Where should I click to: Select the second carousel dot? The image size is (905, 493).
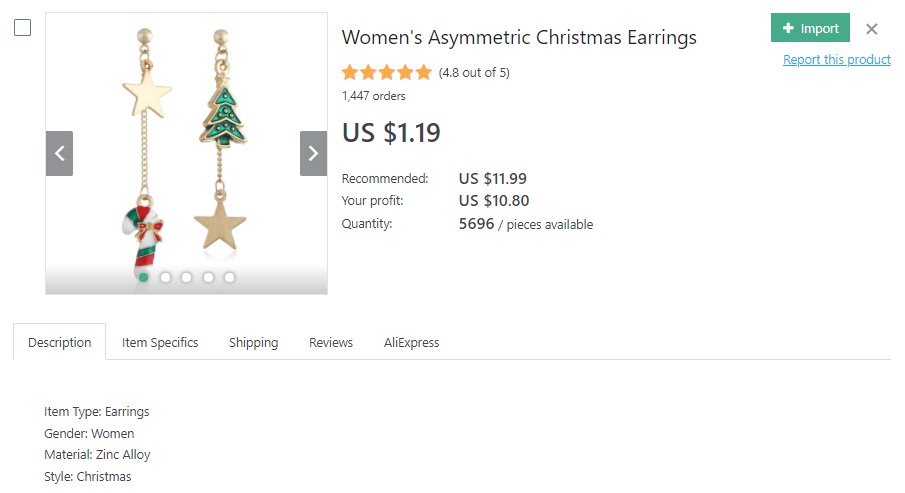click(165, 277)
